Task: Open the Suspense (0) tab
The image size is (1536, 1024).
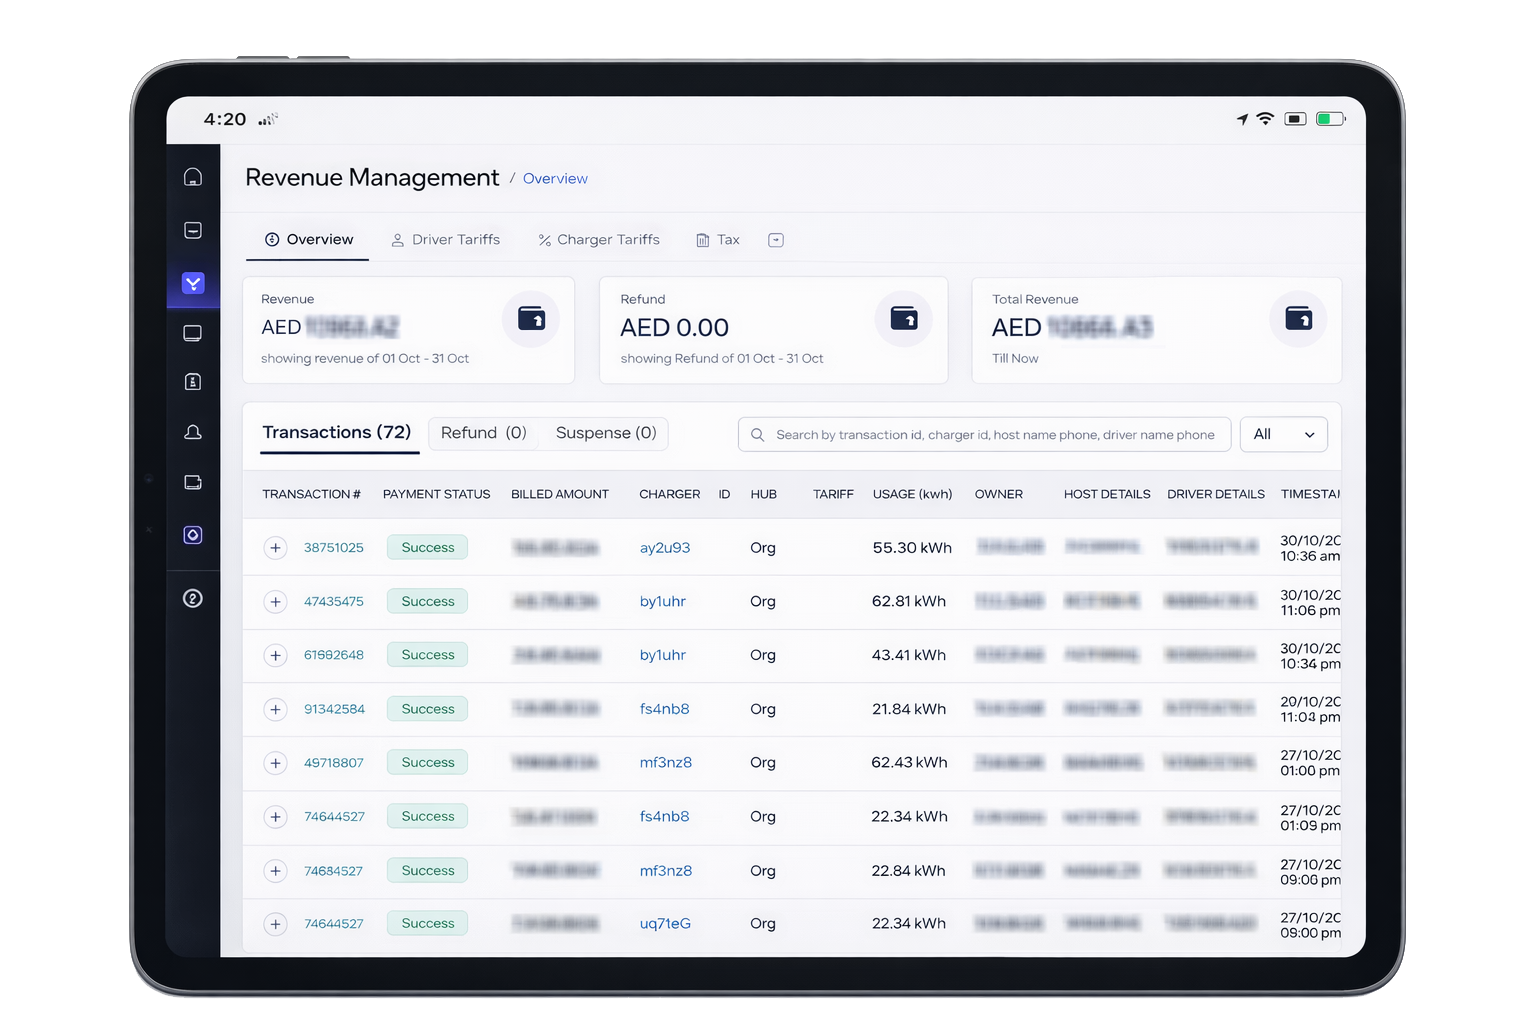Action: (x=605, y=433)
